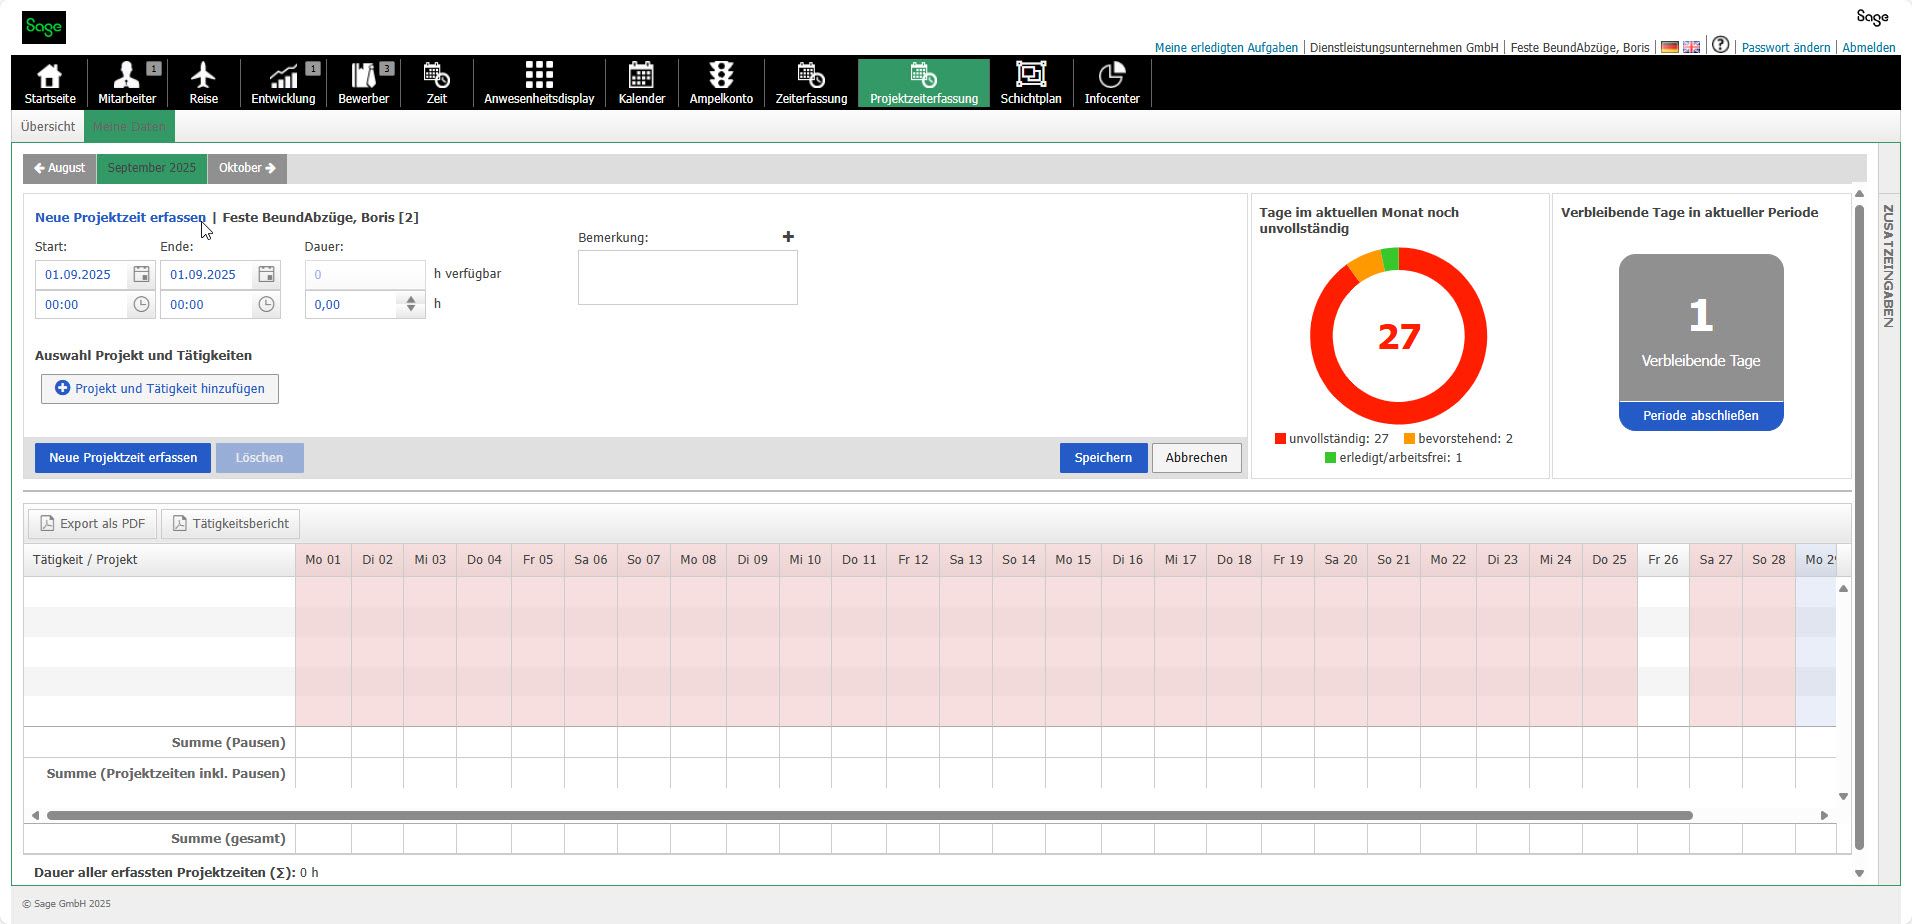Open the Schichtplan module
The image size is (1912, 924).
coord(1030,83)
